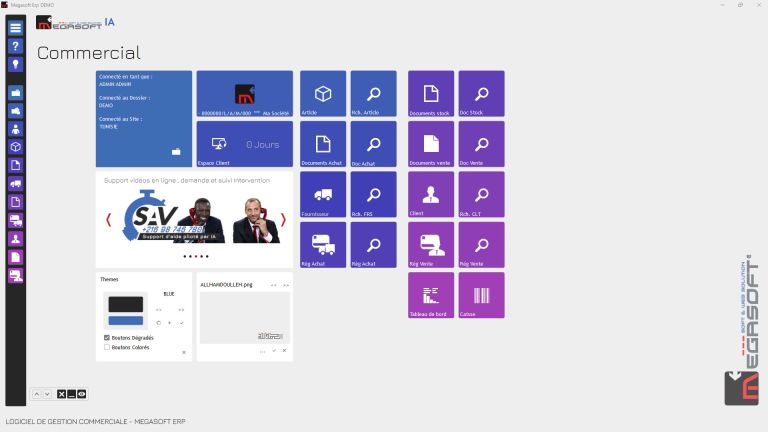Click the "0 Jours" text
Viewport: 768px width, 432px height.
[x=263, y=144]
